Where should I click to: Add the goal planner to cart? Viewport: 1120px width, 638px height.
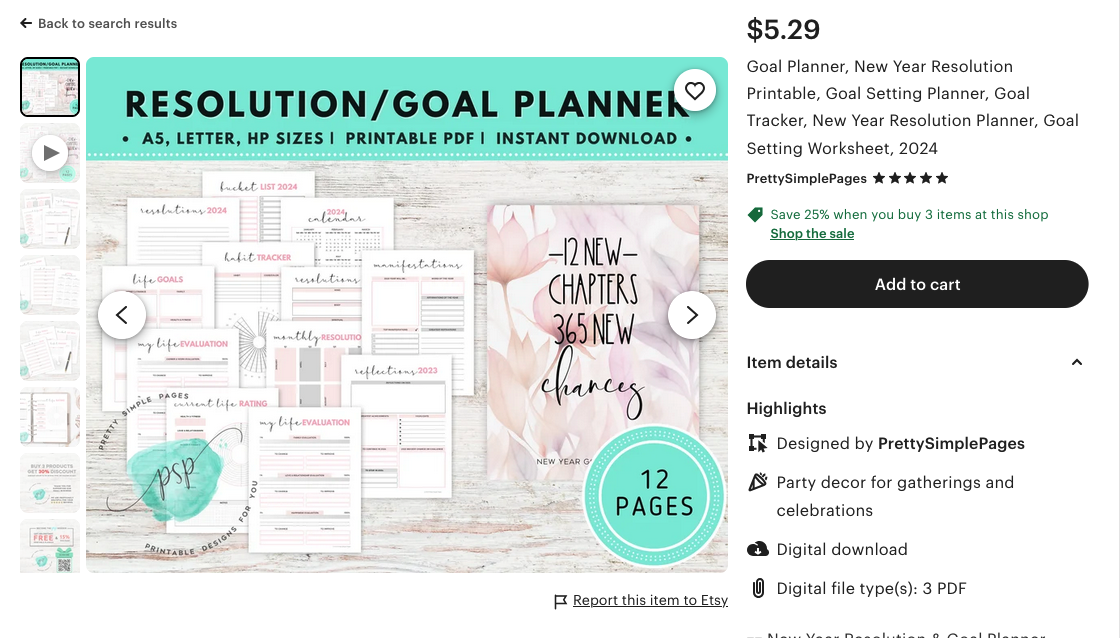[x=917, y=284]
